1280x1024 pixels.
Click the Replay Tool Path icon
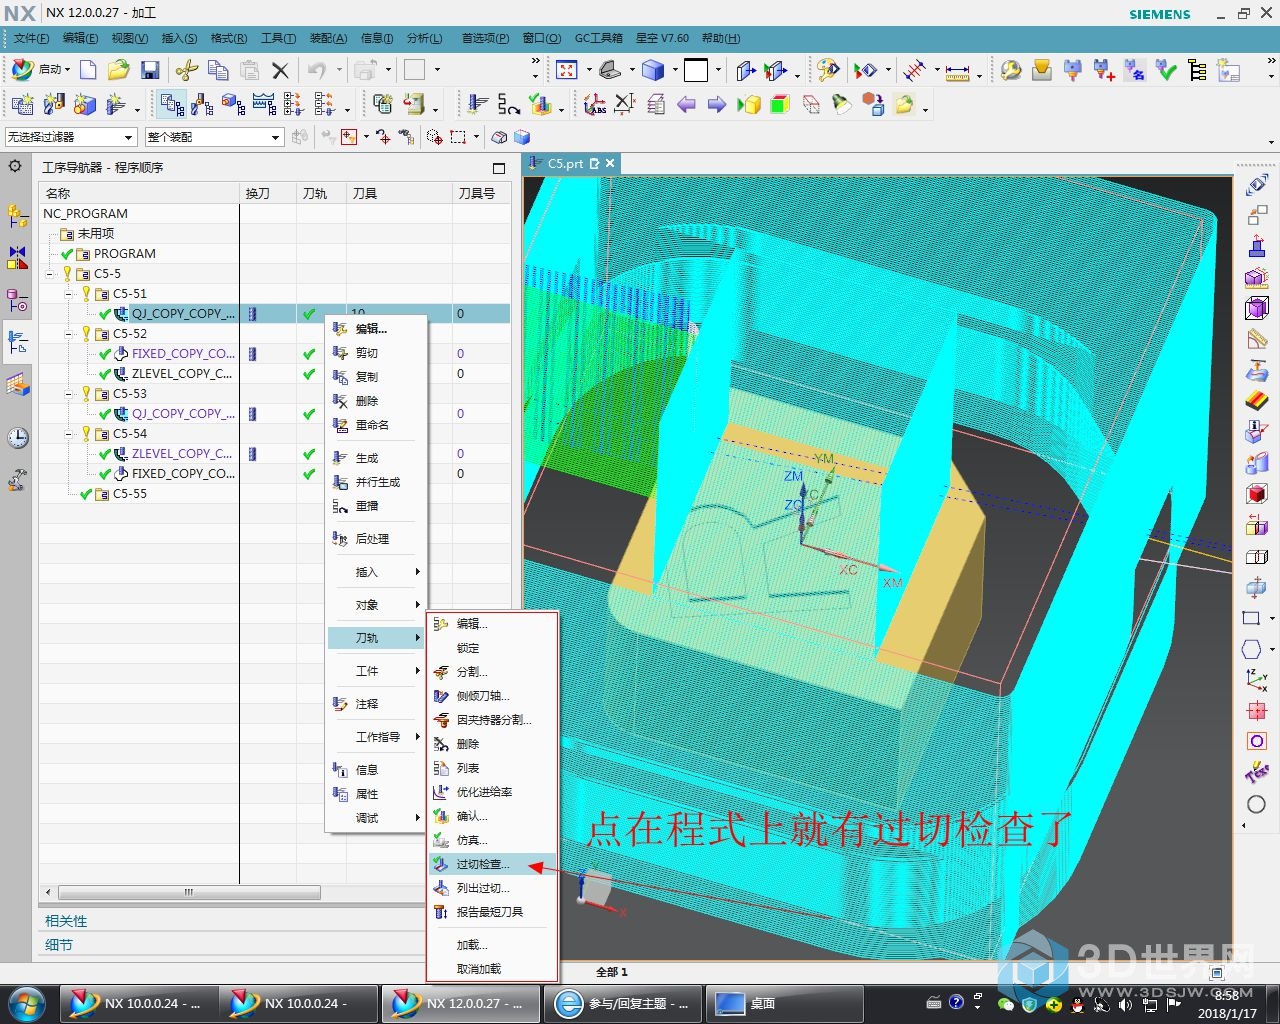coord(509,104)
